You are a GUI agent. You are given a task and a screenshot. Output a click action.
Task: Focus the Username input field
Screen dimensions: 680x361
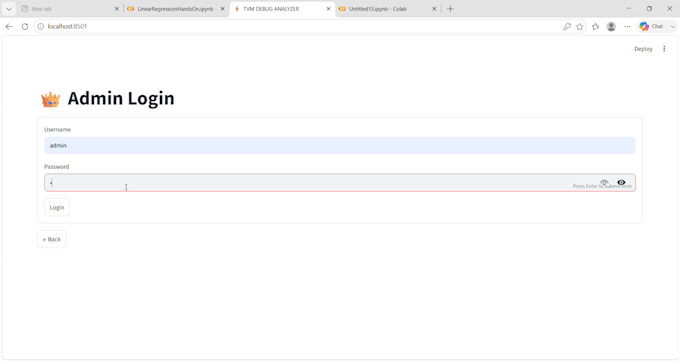(340, 145)
